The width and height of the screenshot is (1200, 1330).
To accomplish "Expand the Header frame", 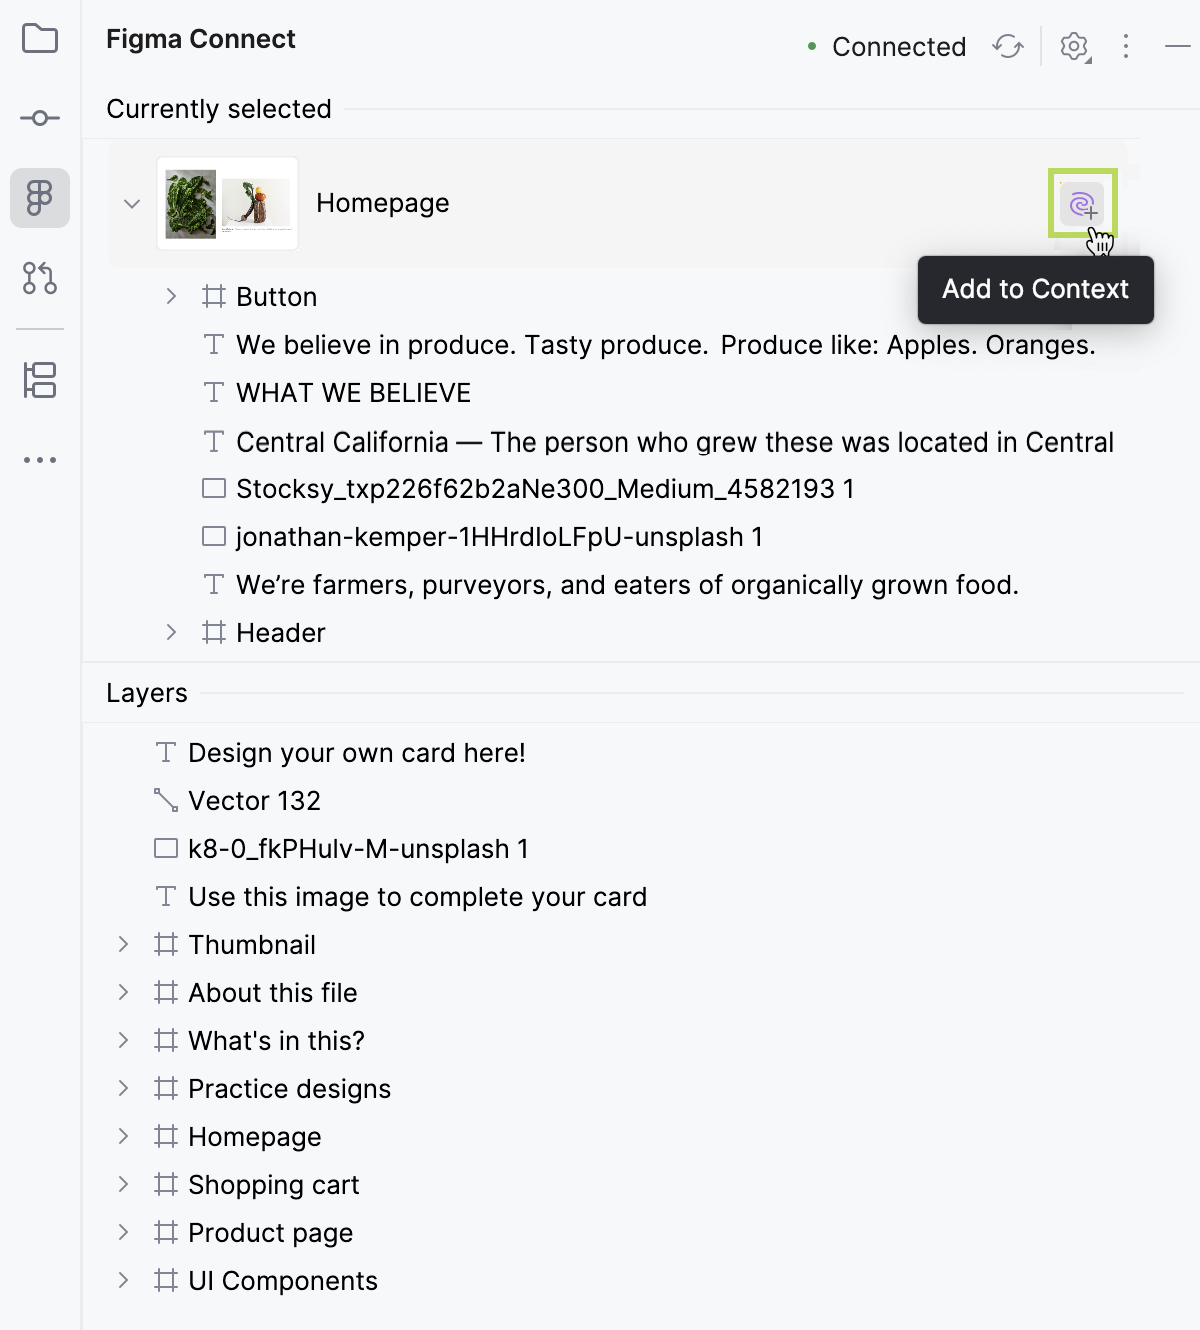I will click(x=171, y=632).
